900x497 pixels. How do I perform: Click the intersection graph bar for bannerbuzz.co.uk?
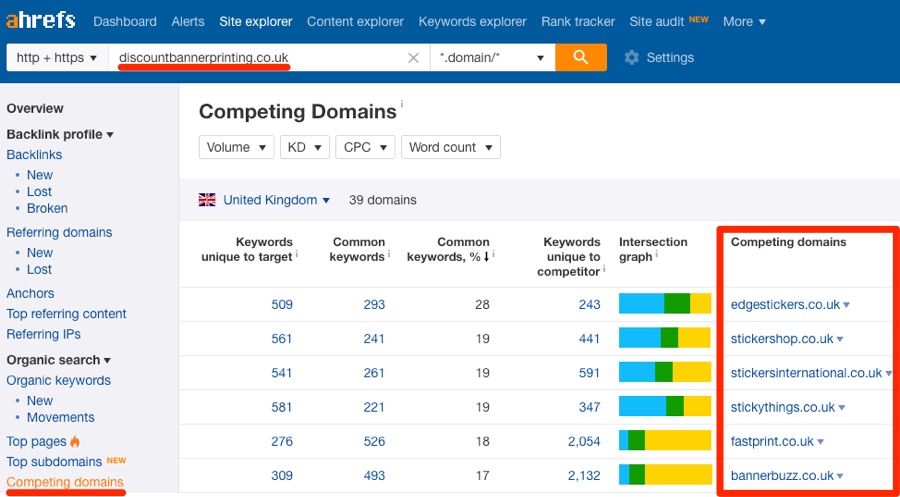click(x=664, y=475)
